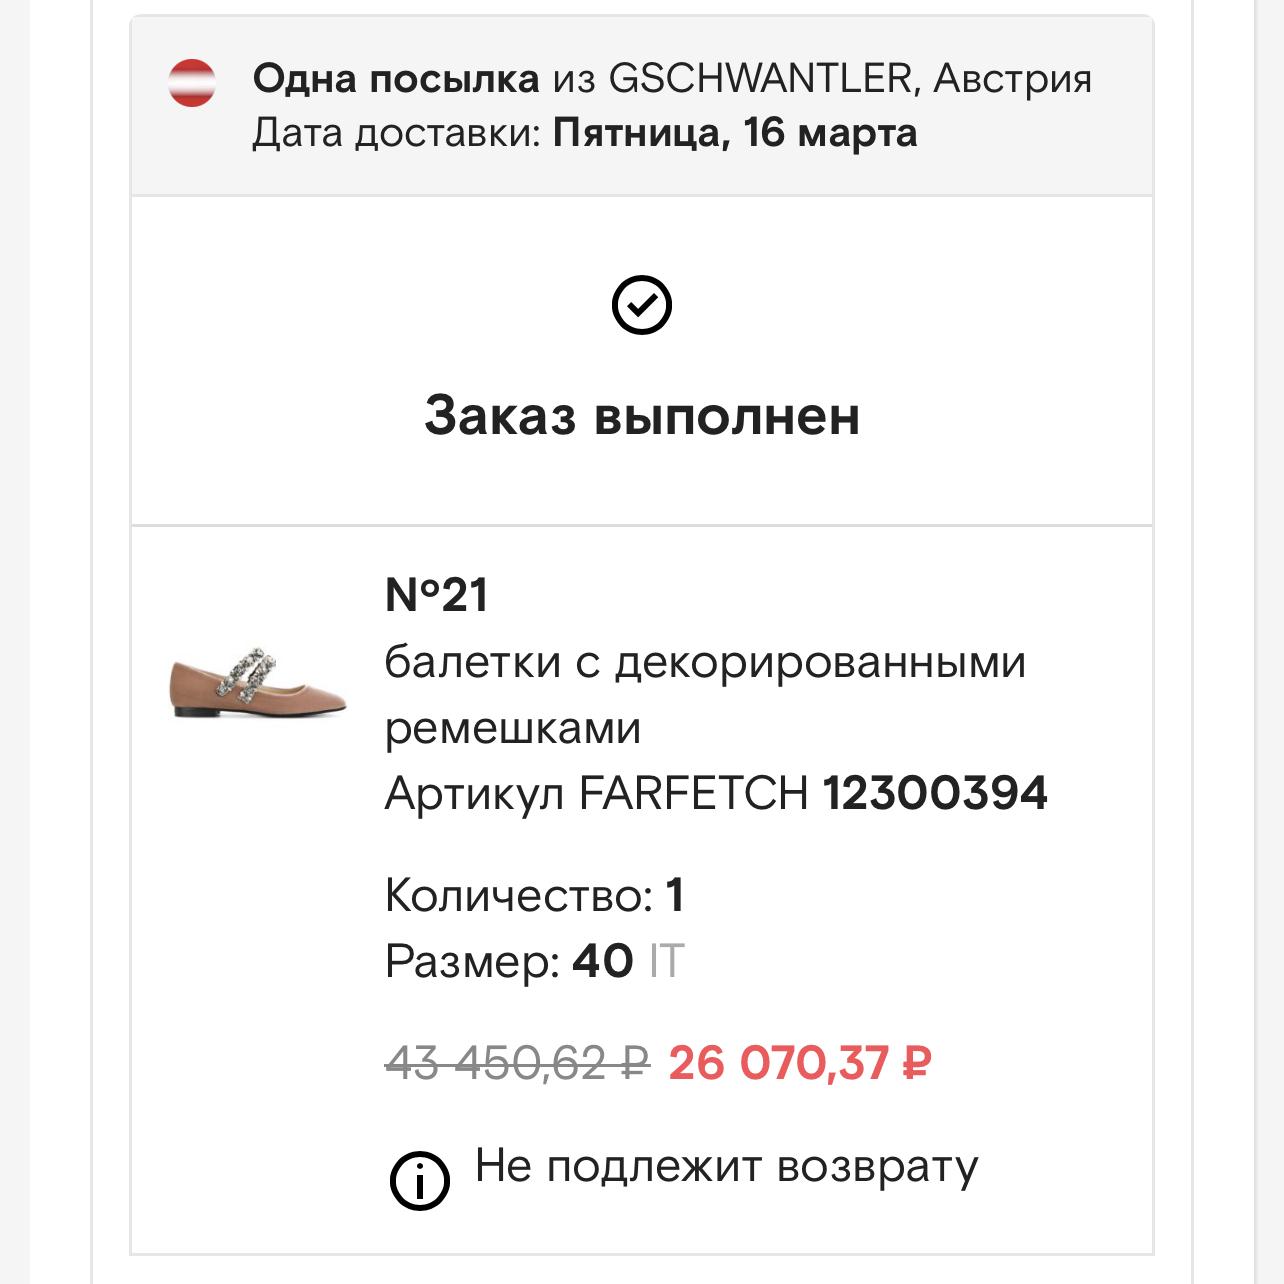
Task: Click delivery date 'Пятница, 16 марта'
Action: pos(735,133)
